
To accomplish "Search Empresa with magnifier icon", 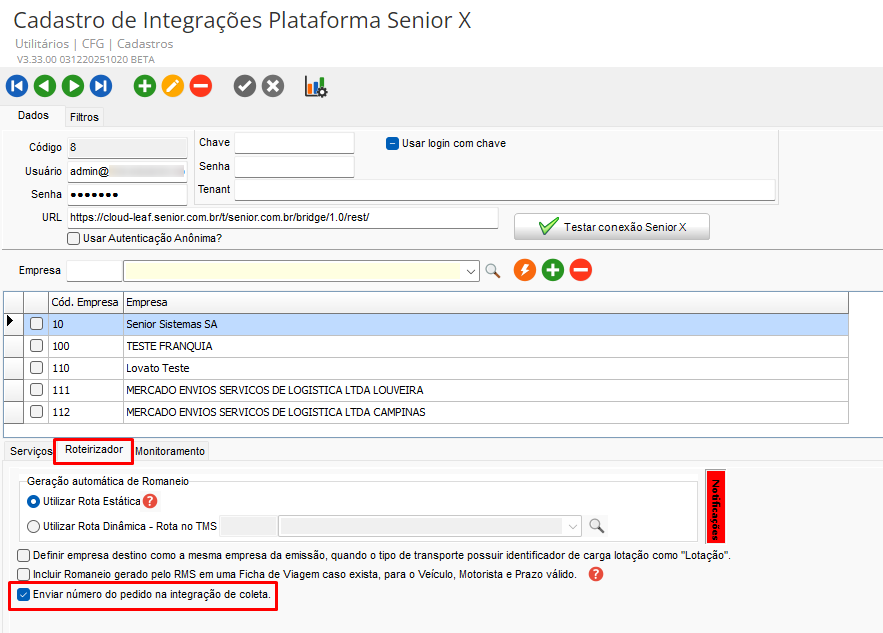I will coord(493,271).
